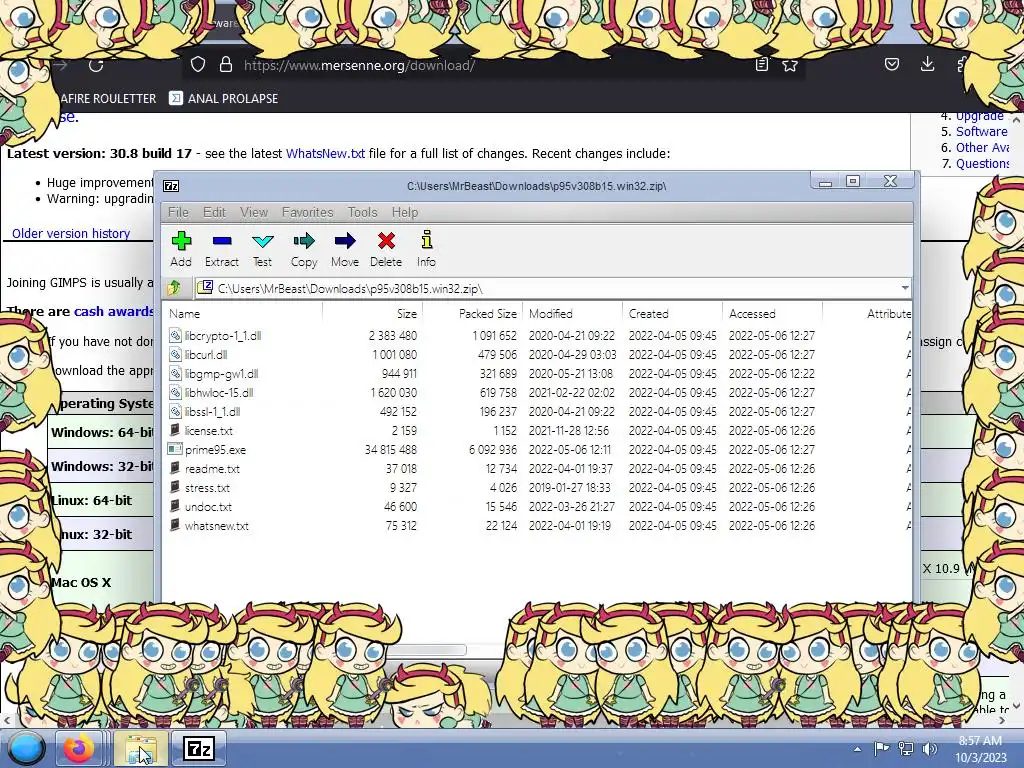Open Windows Explorer from the taskbar

coord(142,748)
